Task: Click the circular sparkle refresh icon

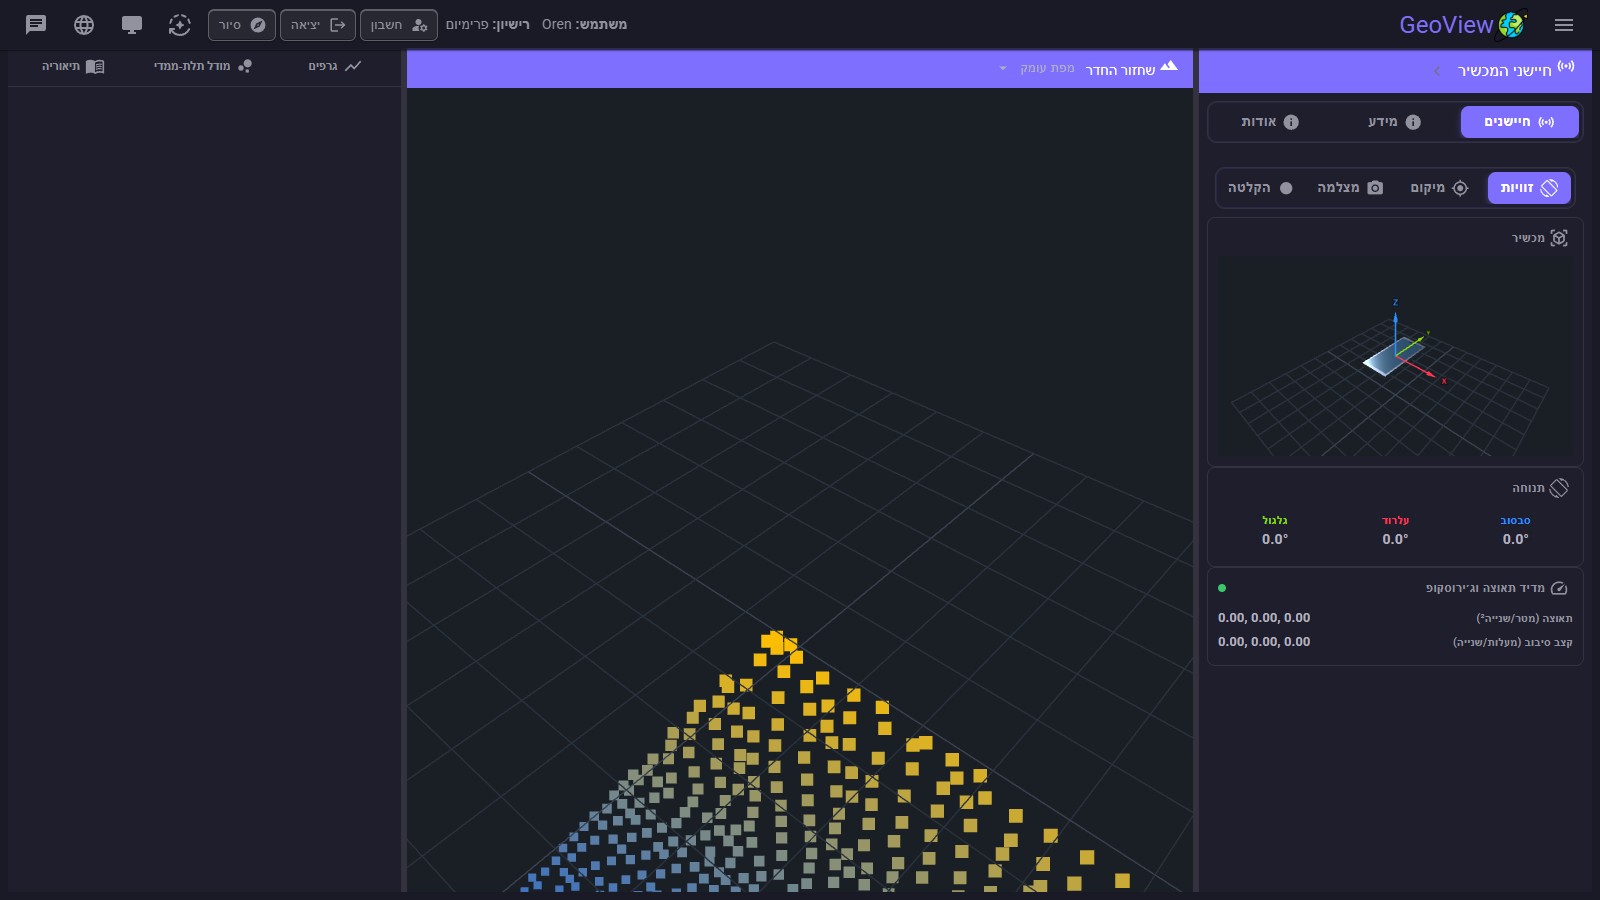Action: pos(180,25)
